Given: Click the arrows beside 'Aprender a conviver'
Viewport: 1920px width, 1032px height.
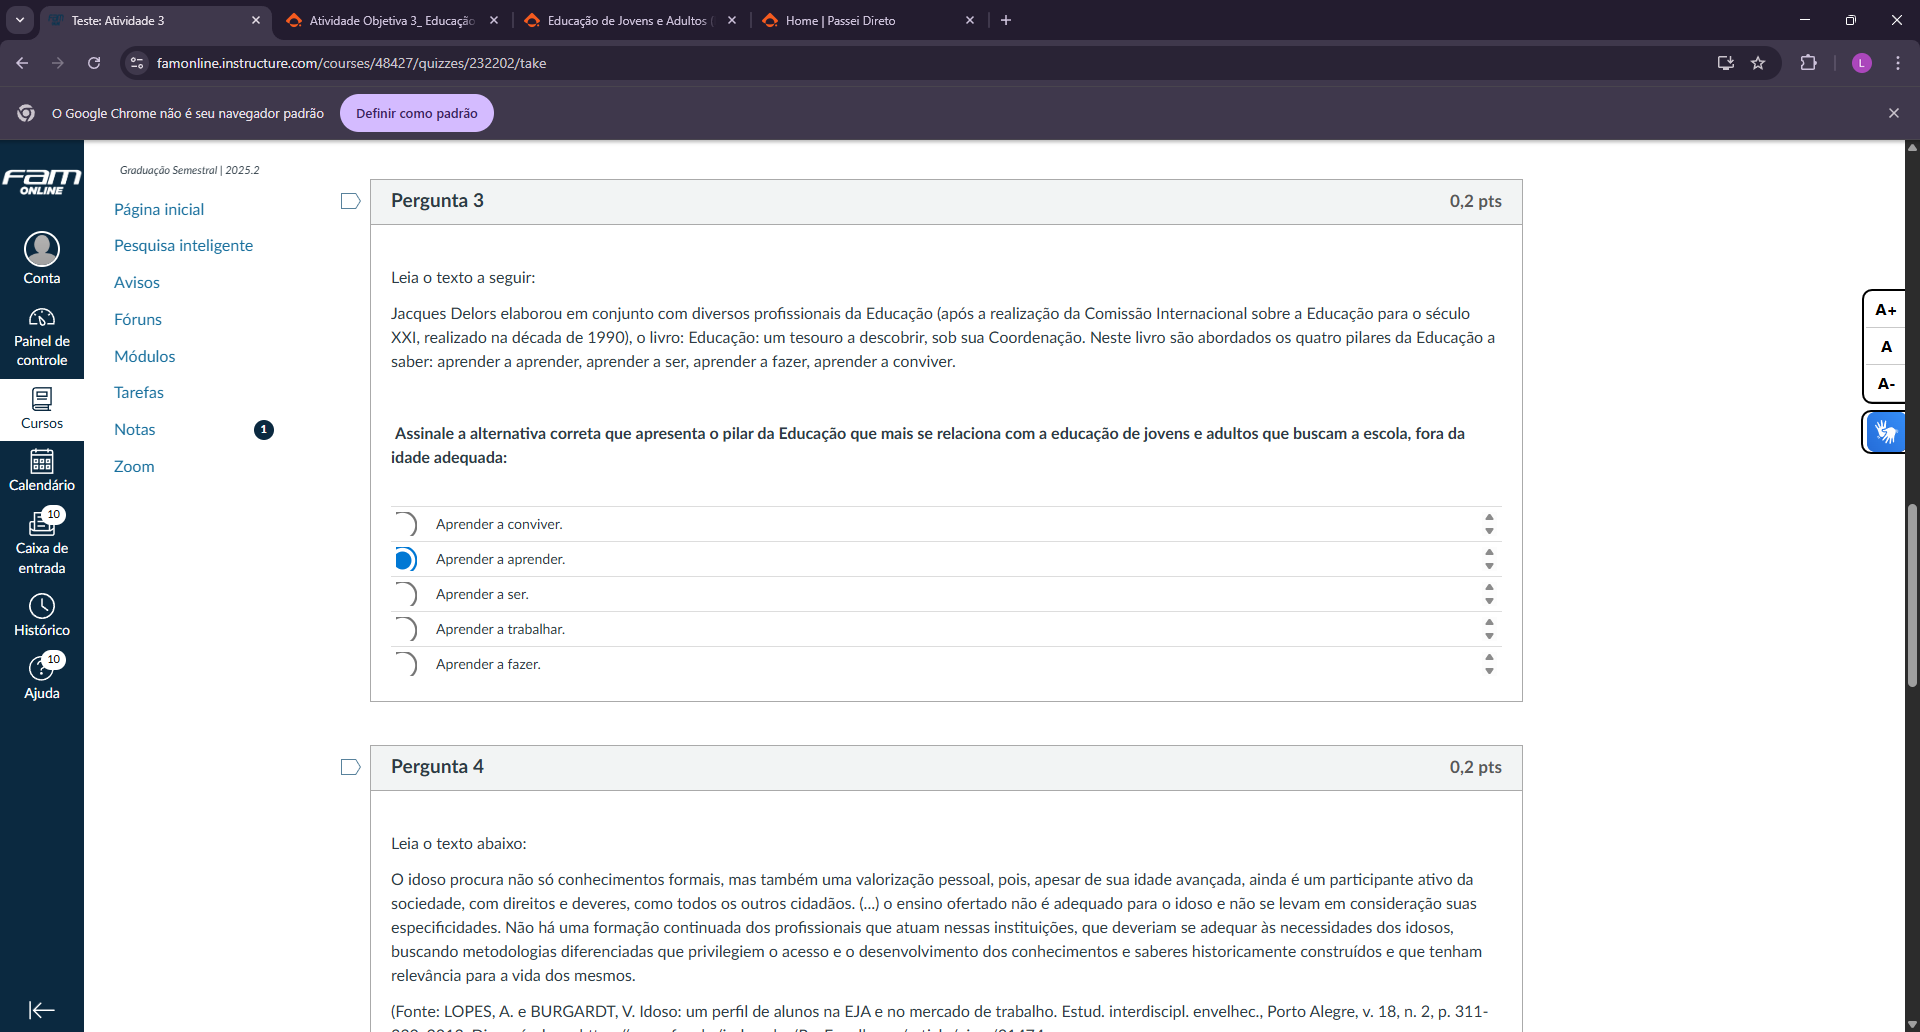Looking at the screenshot, I should pyautogui.click(x=1489, y=524).
